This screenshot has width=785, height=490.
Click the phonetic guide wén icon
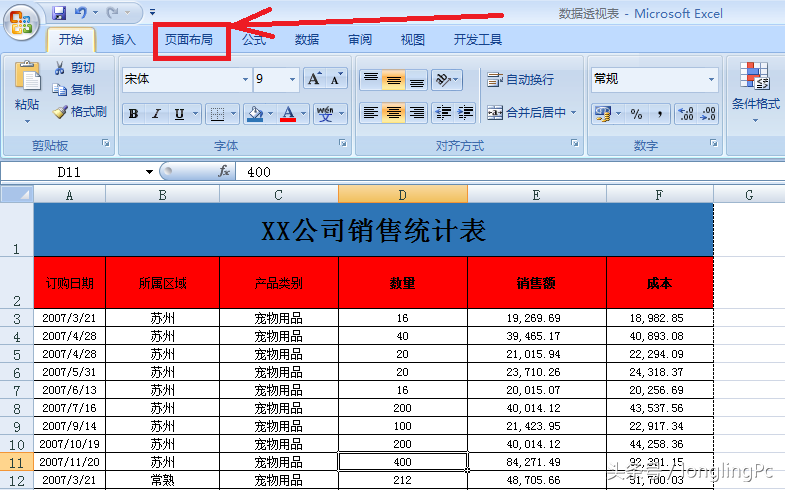[325, 114]
